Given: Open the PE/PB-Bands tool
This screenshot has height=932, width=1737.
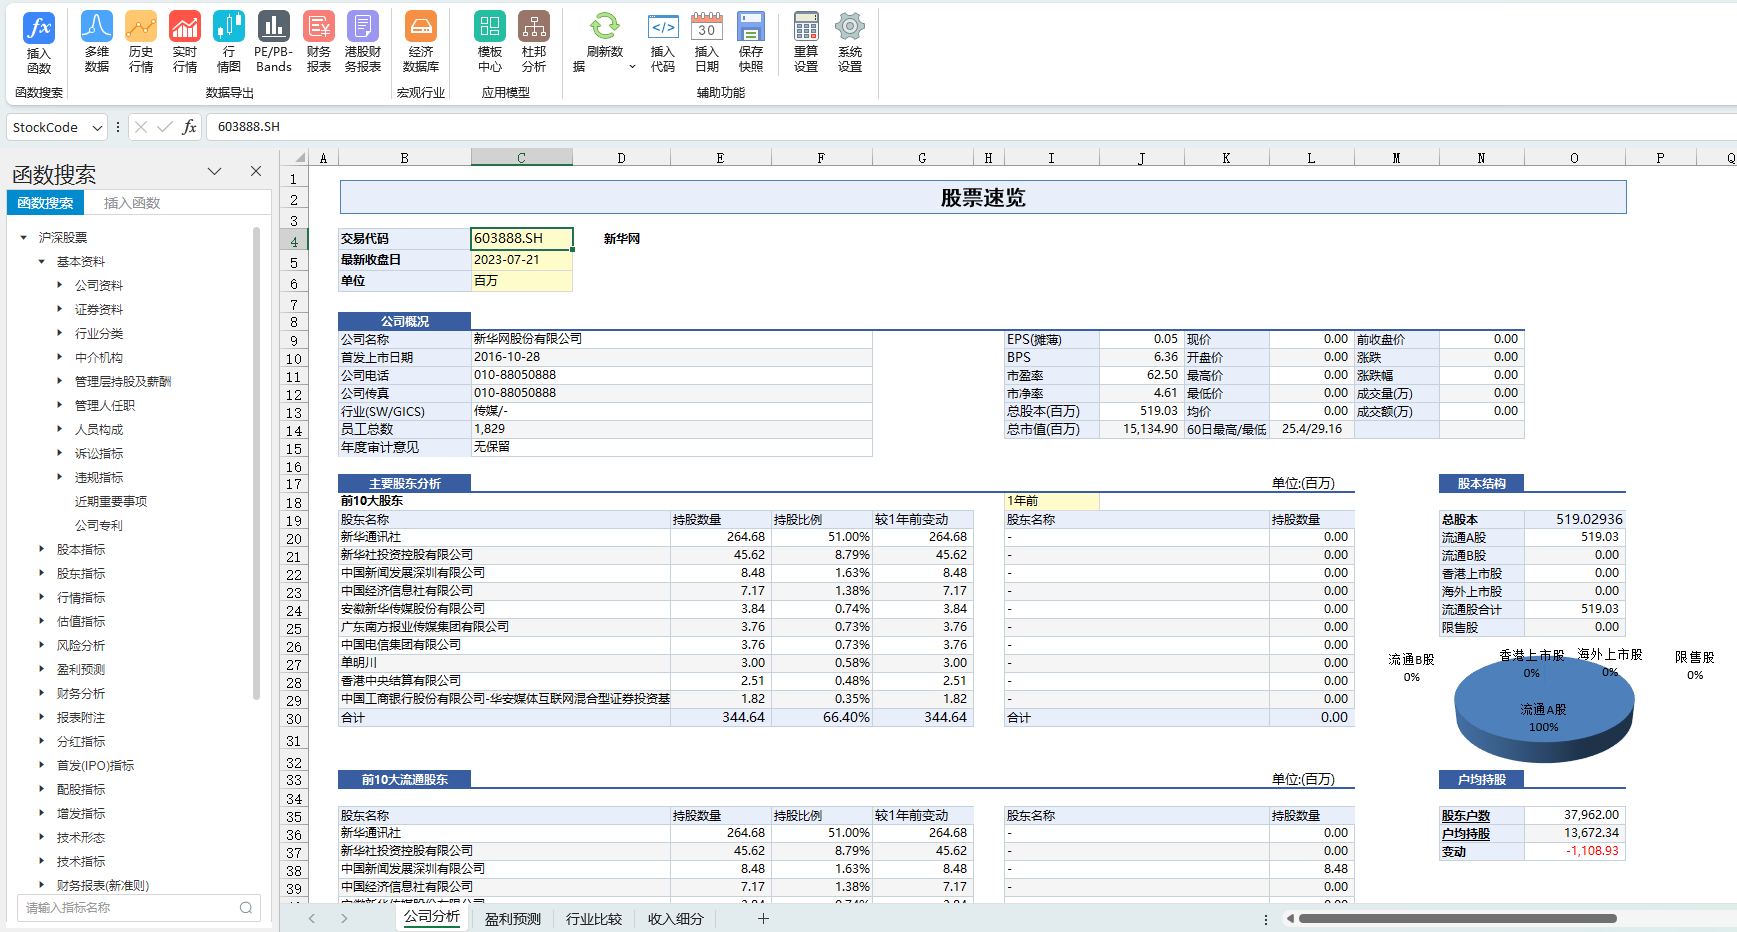Looking at the screenshot, I should [x=273, y=43].
